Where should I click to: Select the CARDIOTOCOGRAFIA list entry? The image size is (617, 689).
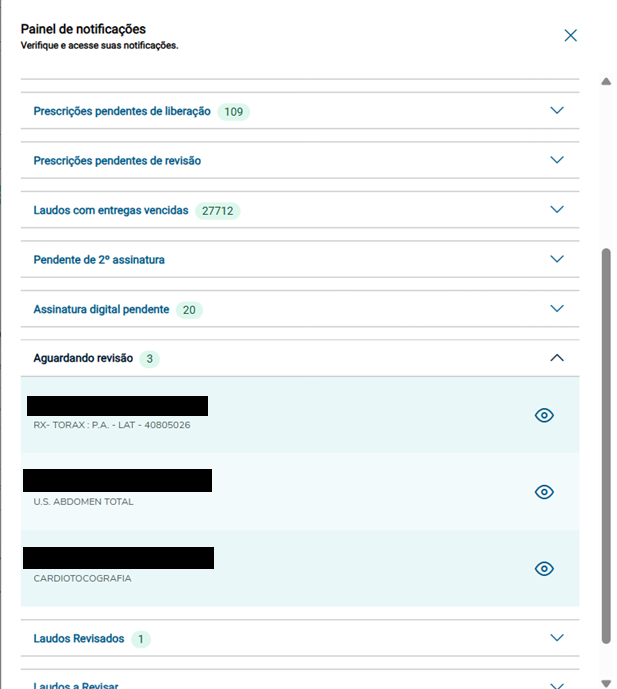[x=83, y=578]
